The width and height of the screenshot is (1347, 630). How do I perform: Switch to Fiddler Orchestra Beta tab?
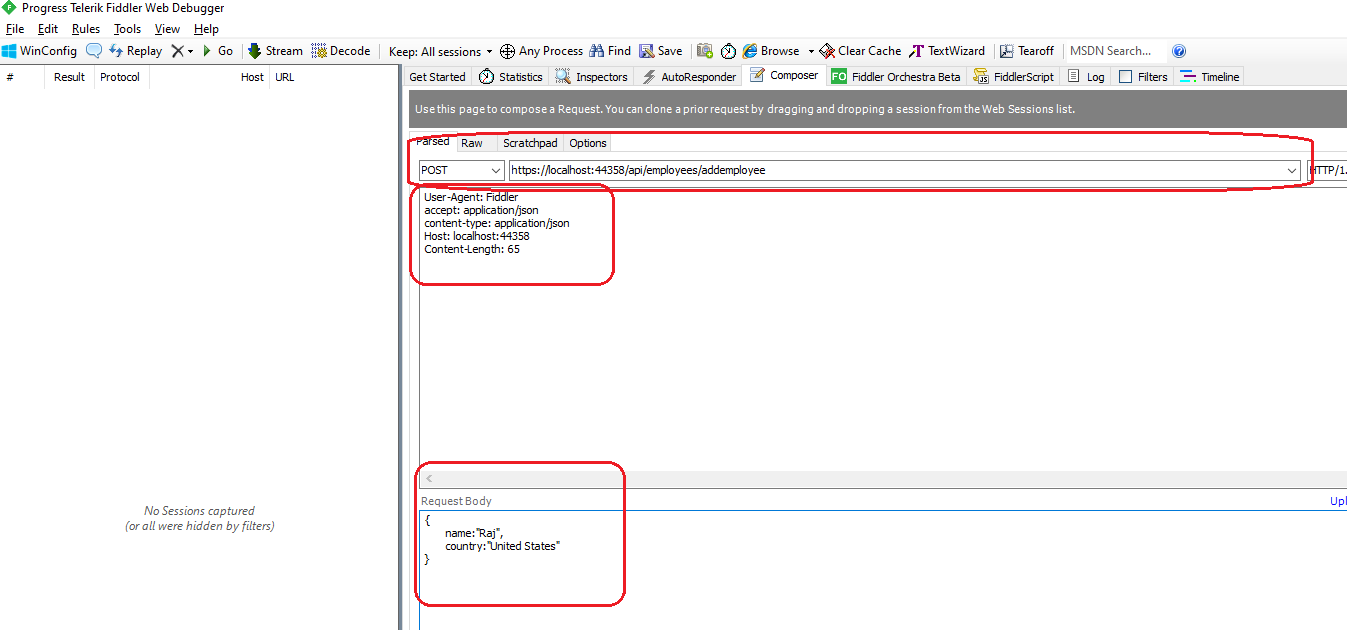click(x=896, y=77)
